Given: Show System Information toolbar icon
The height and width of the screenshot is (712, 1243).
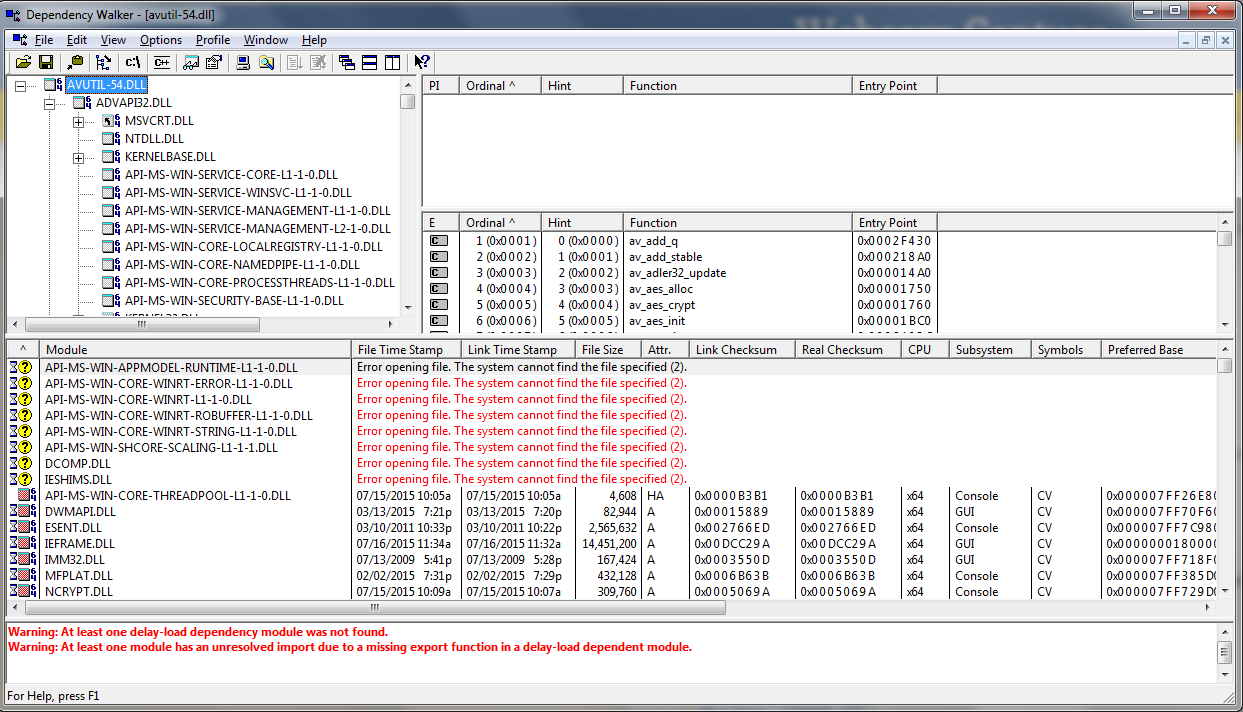Looking at the screenshot, I should coord(243,62).
